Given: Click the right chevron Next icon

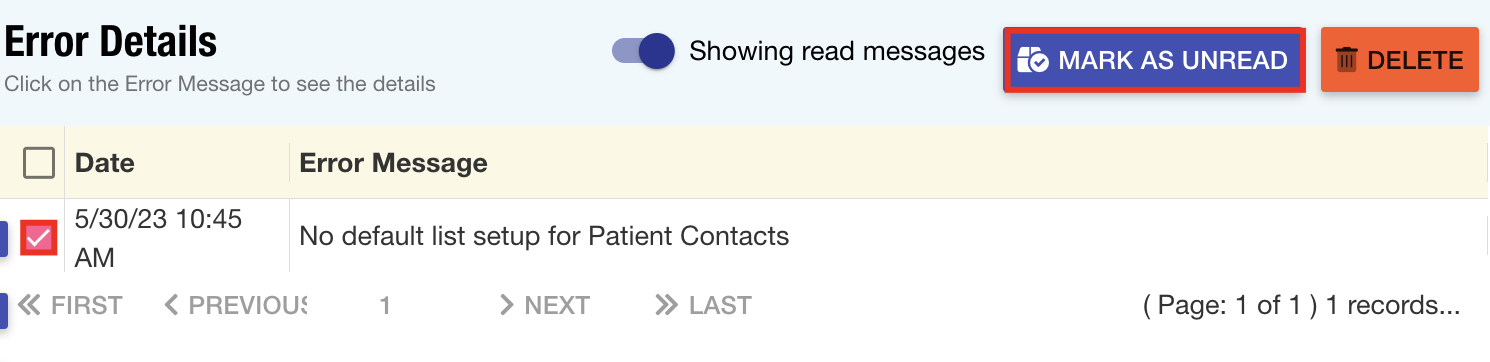Looking at the screenshot, I should (507, 305).
